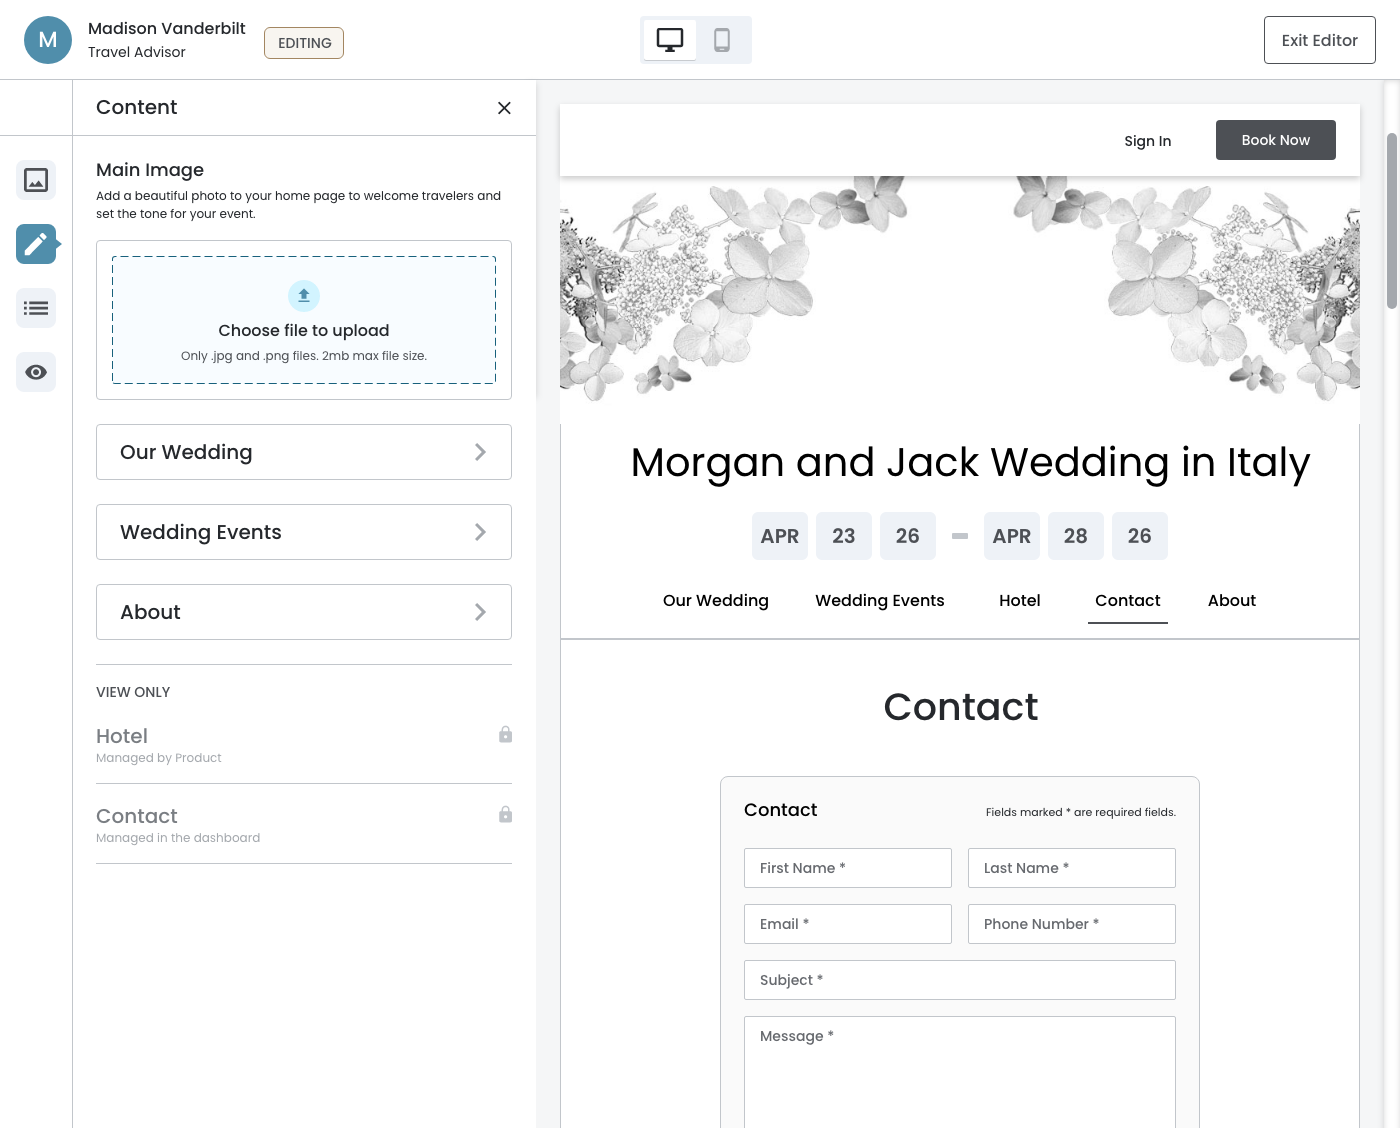The width and height of the screenshot is (1400, 1128).
Task: Expand the About section
Action: [304, 612]
